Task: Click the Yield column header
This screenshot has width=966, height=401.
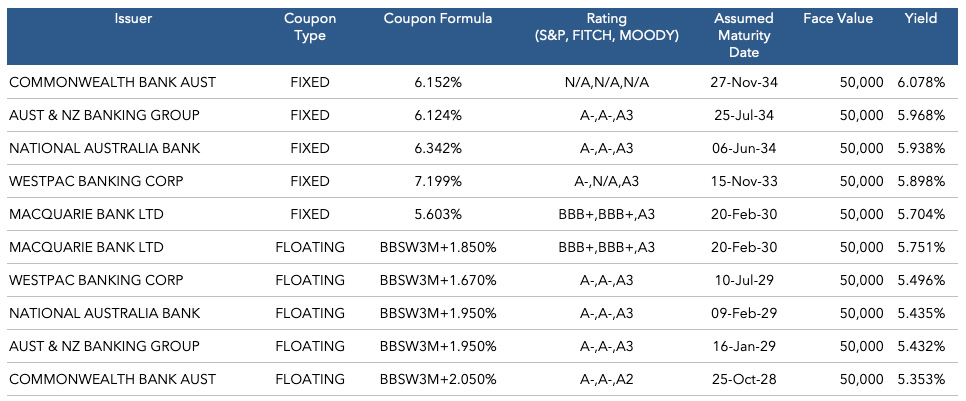Action: [921, 19]
